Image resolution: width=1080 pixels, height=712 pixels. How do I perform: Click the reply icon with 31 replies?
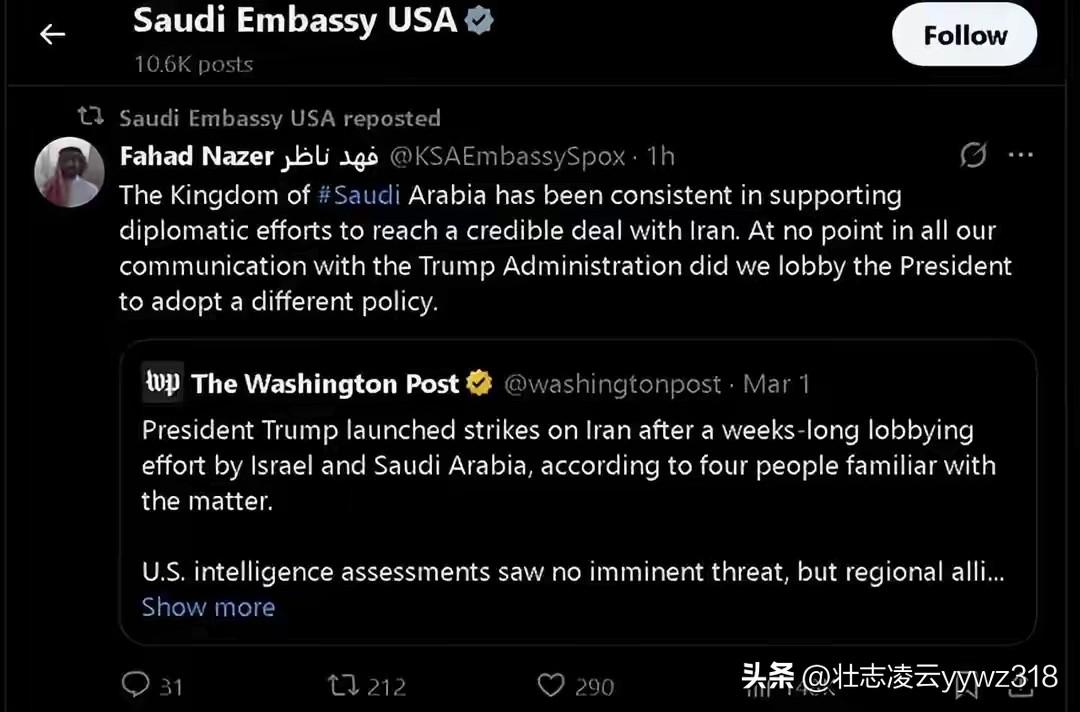135,685
